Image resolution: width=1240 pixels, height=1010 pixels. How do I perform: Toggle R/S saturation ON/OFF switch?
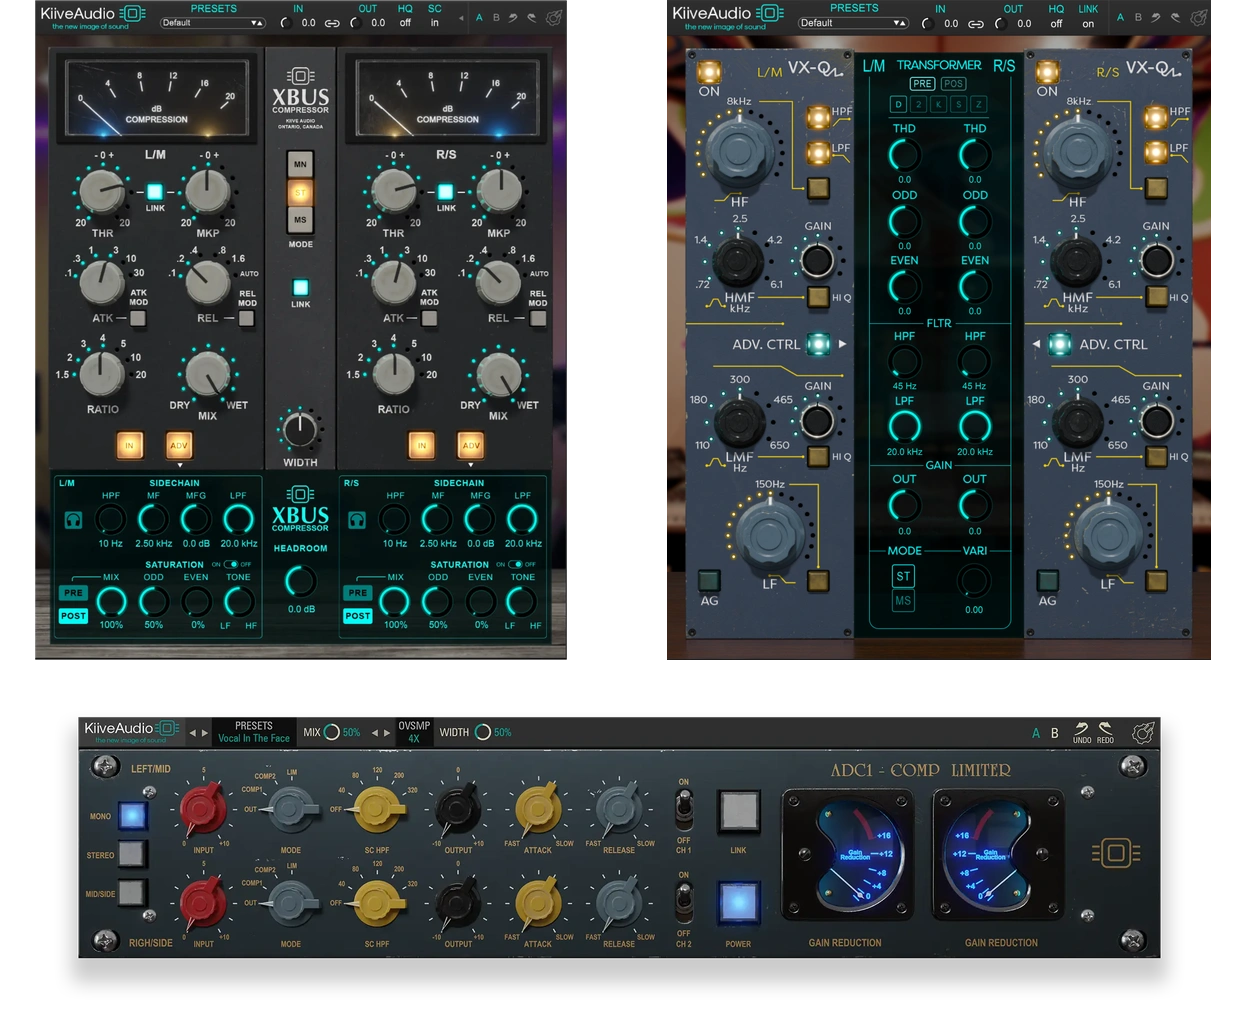(516, 564)
